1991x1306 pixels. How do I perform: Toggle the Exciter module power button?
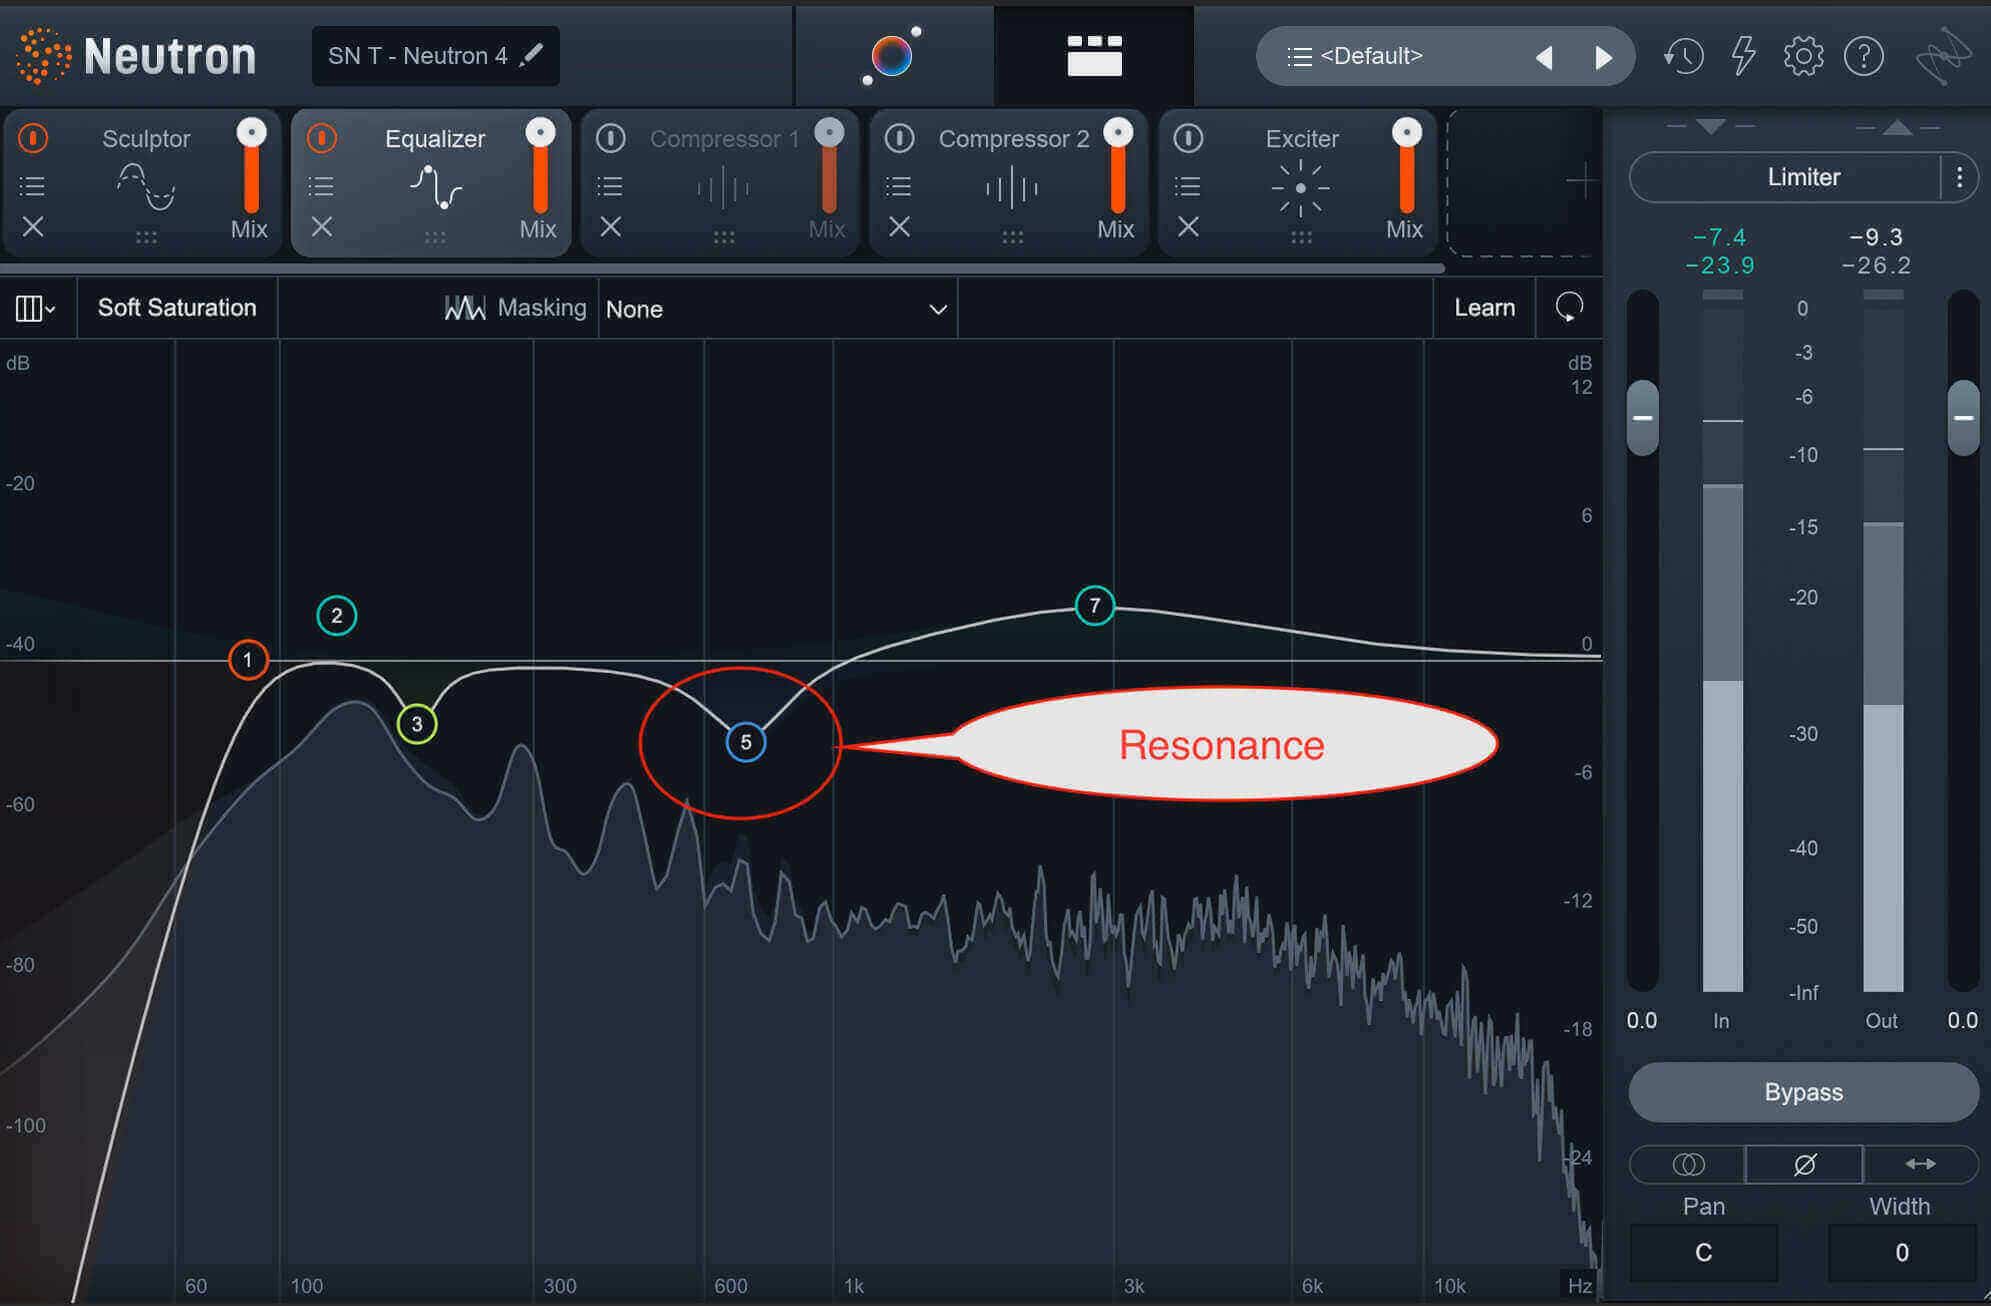click(x=1188, y=138)
